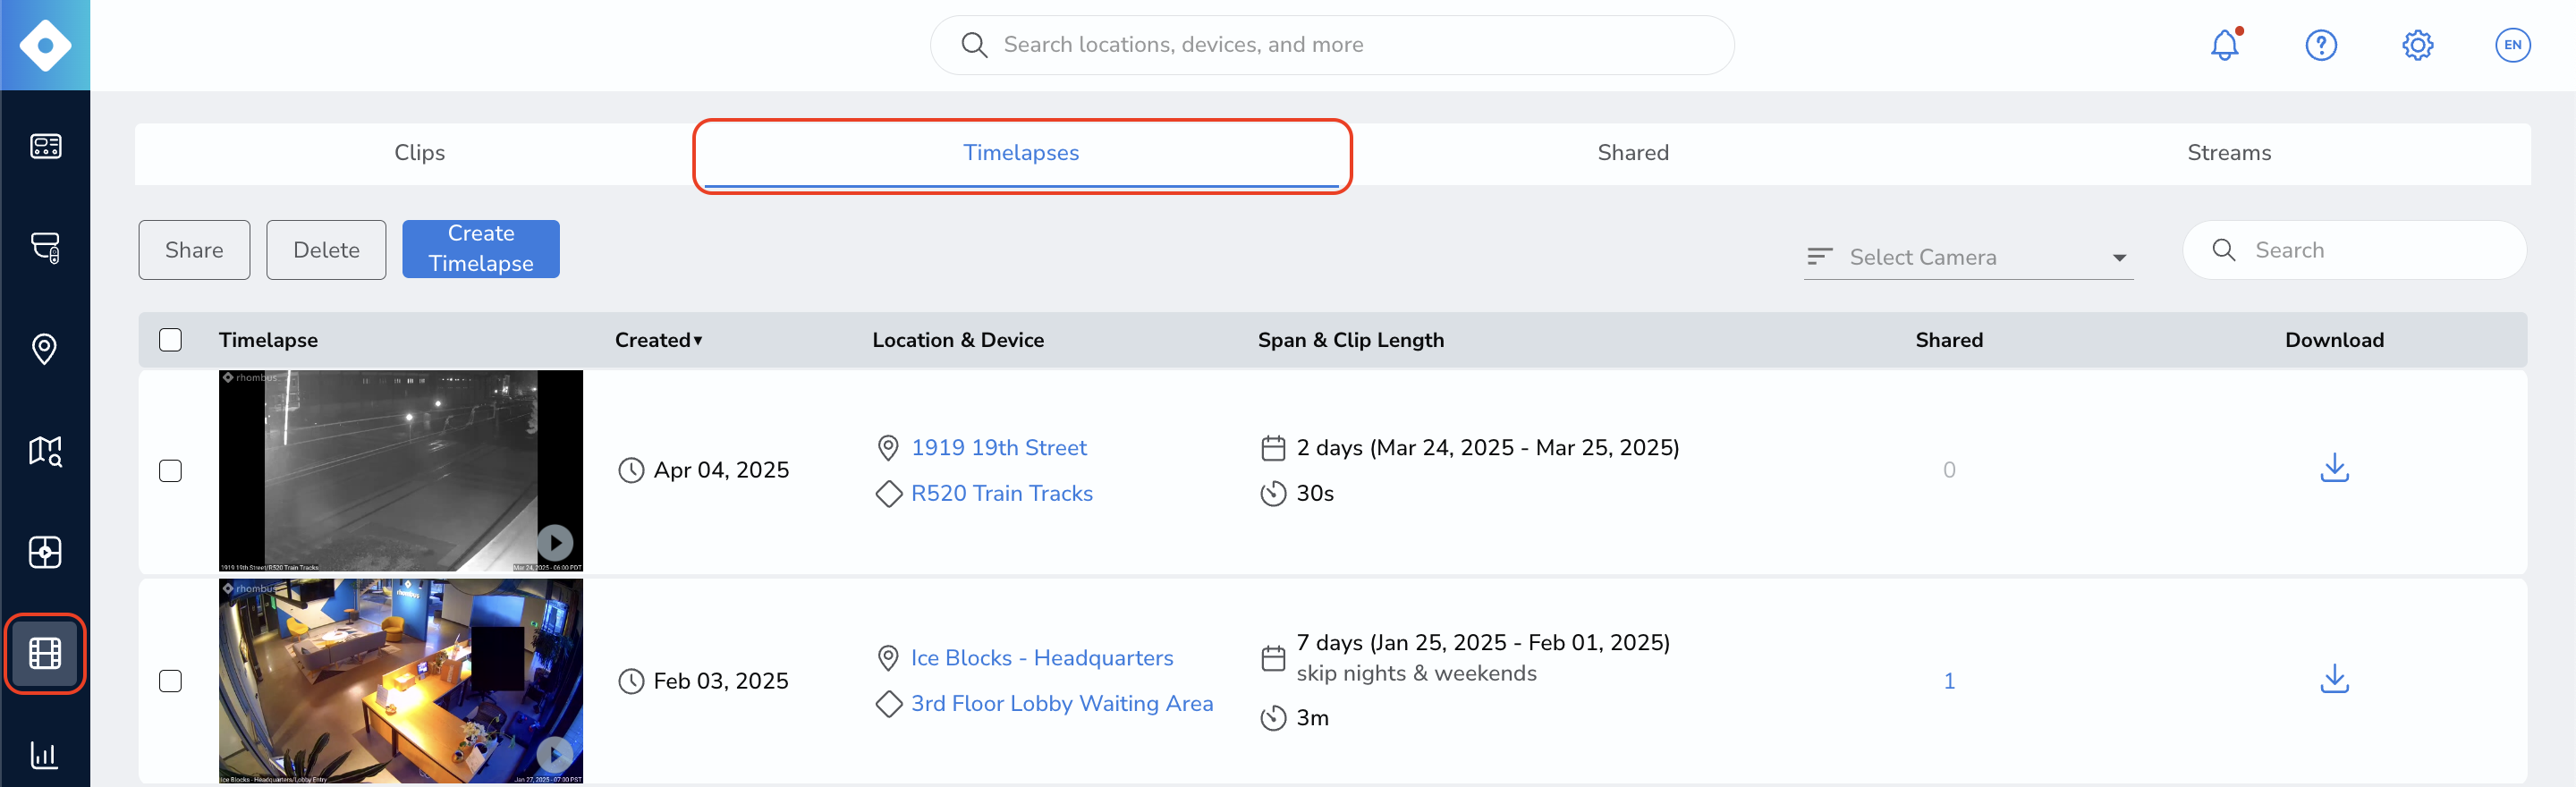Click the Span & Clip Length column header
The height and width of the screenshot is (787, 2576).
point(1351,340)
